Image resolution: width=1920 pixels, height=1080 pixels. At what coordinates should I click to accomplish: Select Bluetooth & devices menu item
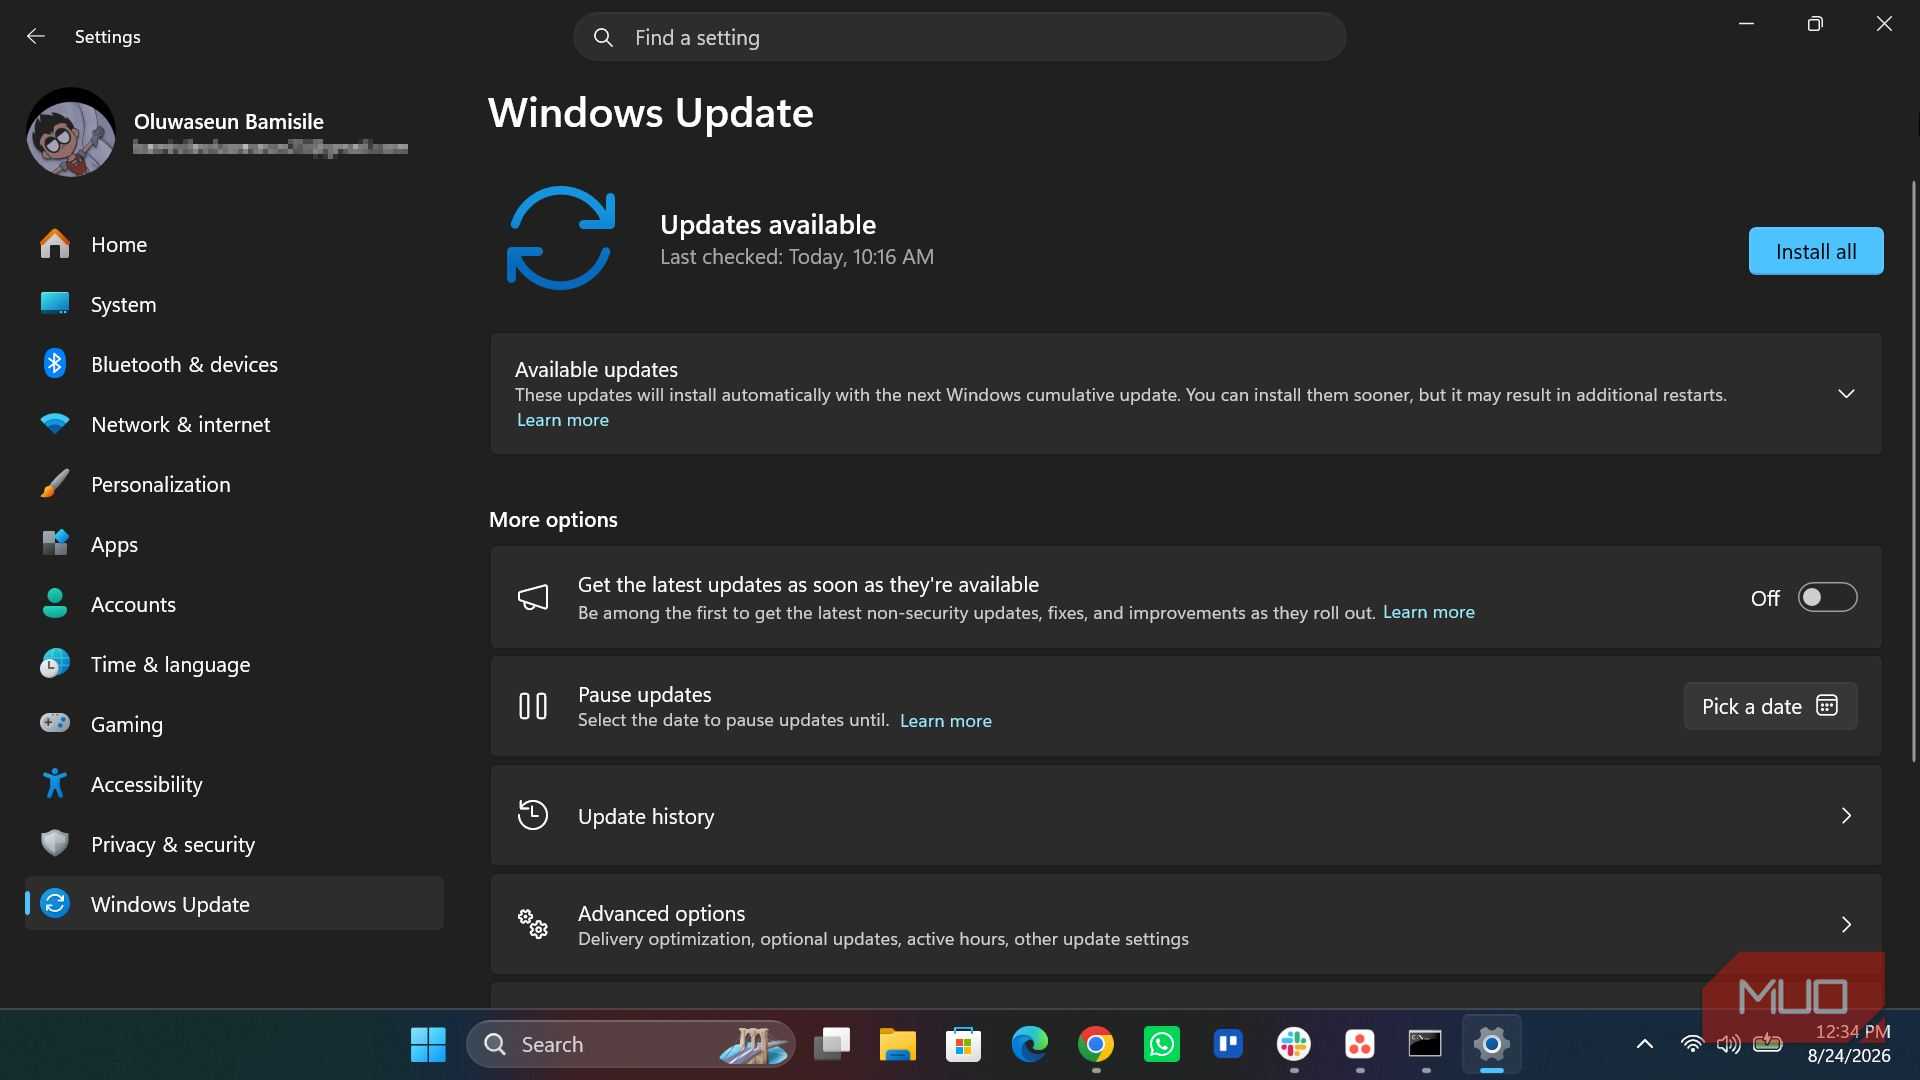(x=234, y=364)
